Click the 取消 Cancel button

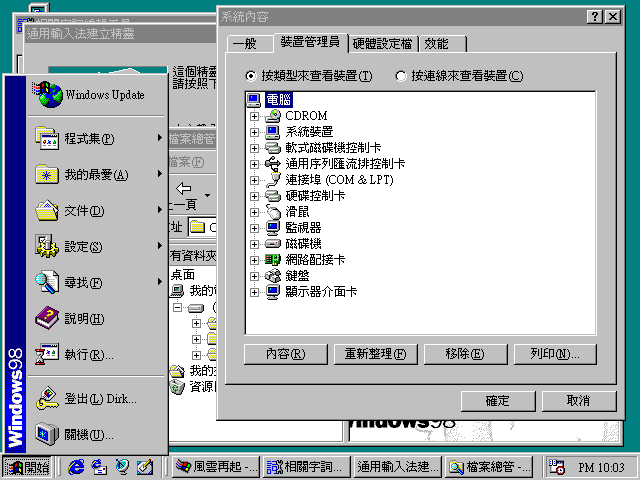point(579,401)
